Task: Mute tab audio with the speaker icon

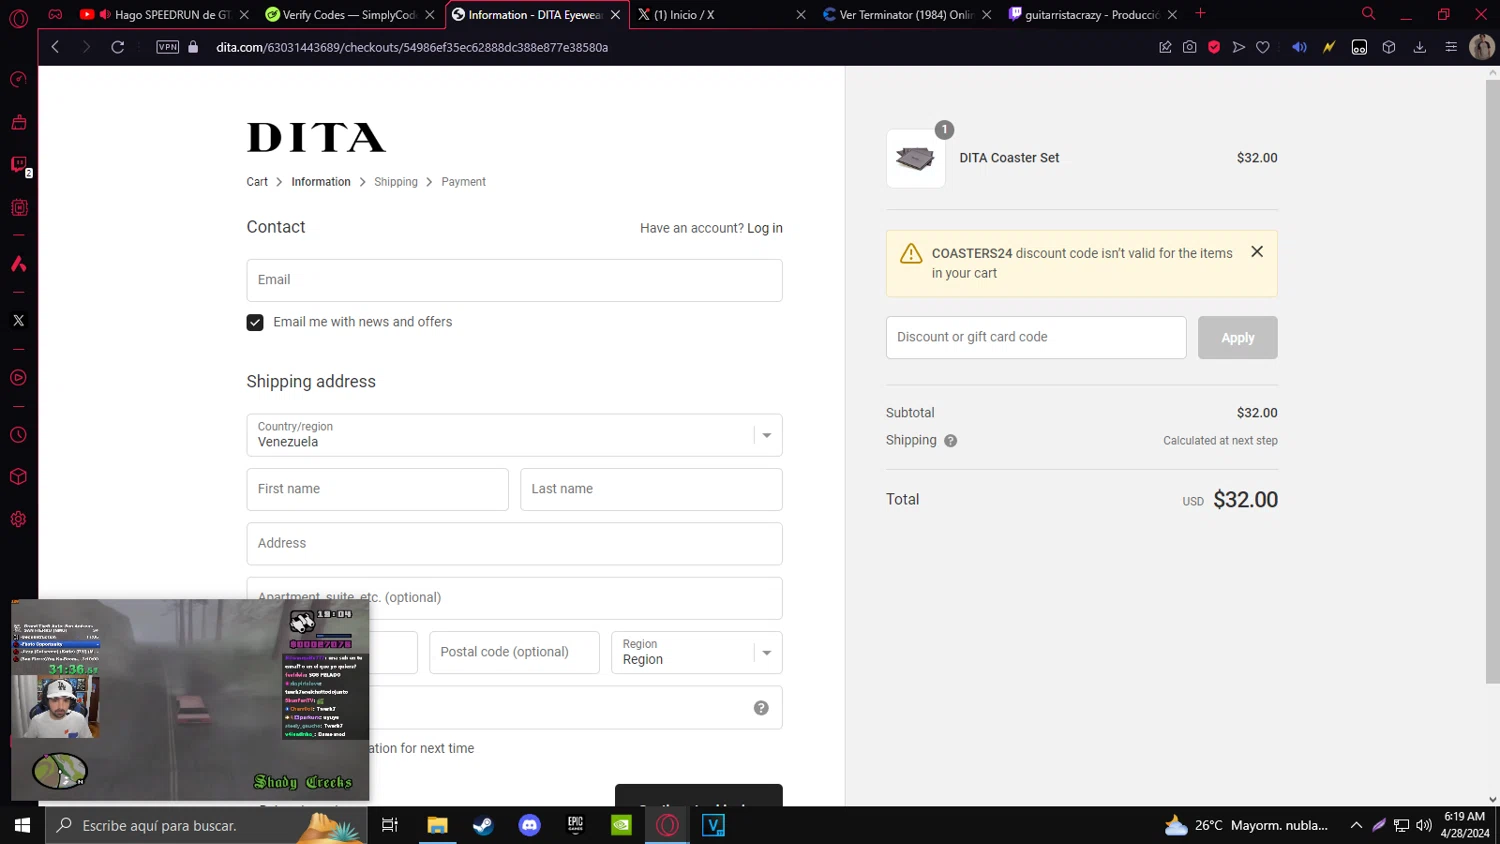Action: pyautogui.click(x=1299, y=47)
